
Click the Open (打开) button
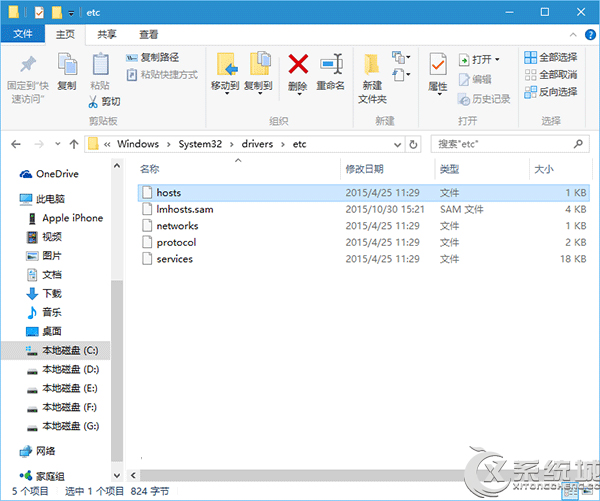(x=474, y=59)
